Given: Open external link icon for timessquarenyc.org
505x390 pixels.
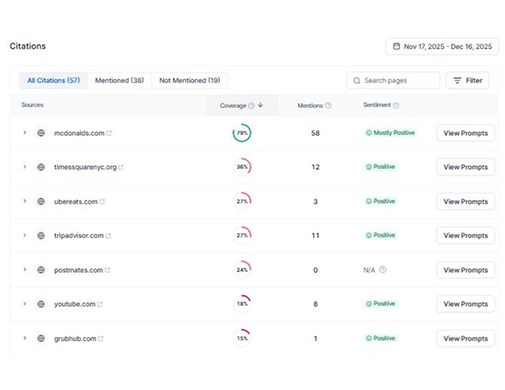Looking at the screenshot, I should pos(121,167).
